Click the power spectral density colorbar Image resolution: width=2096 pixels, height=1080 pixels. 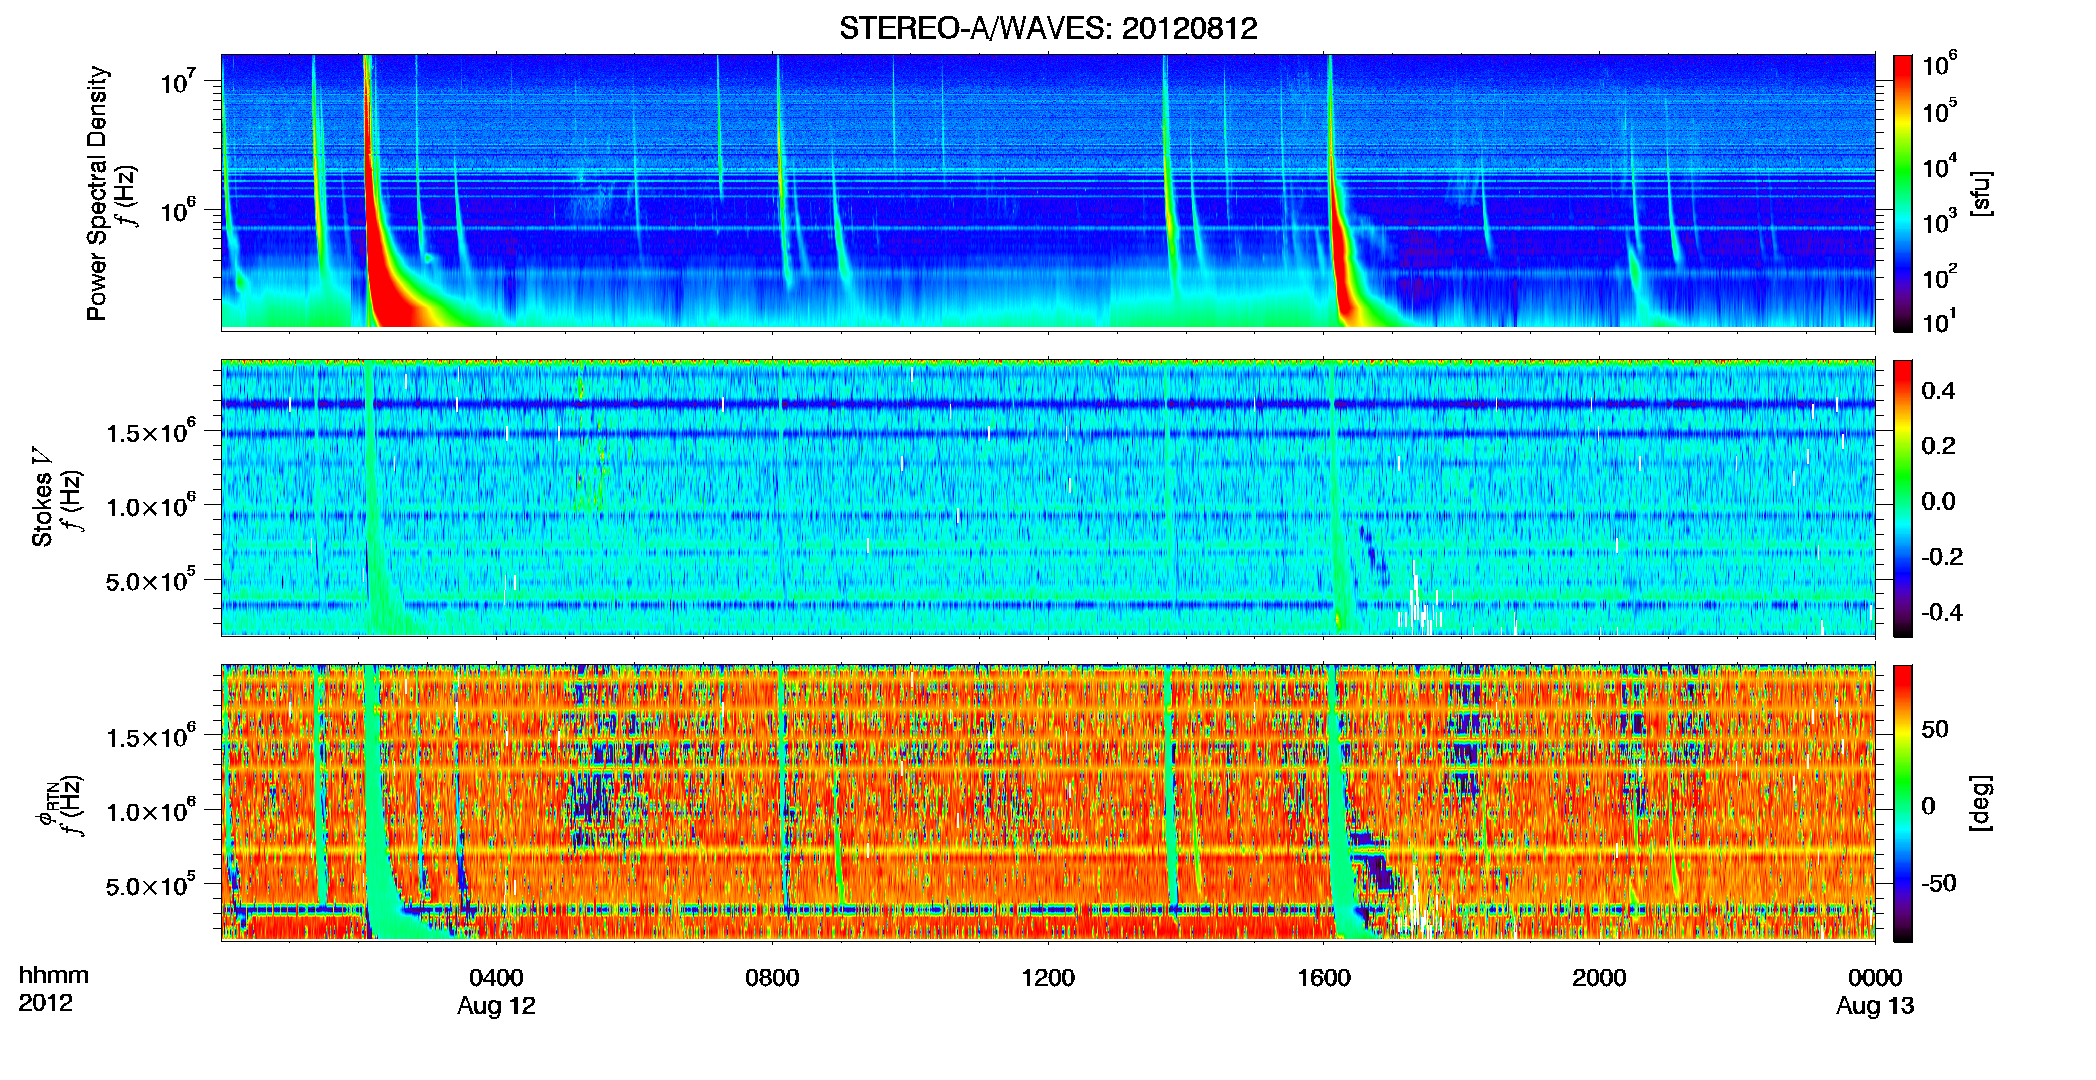tap(1902, 193)
